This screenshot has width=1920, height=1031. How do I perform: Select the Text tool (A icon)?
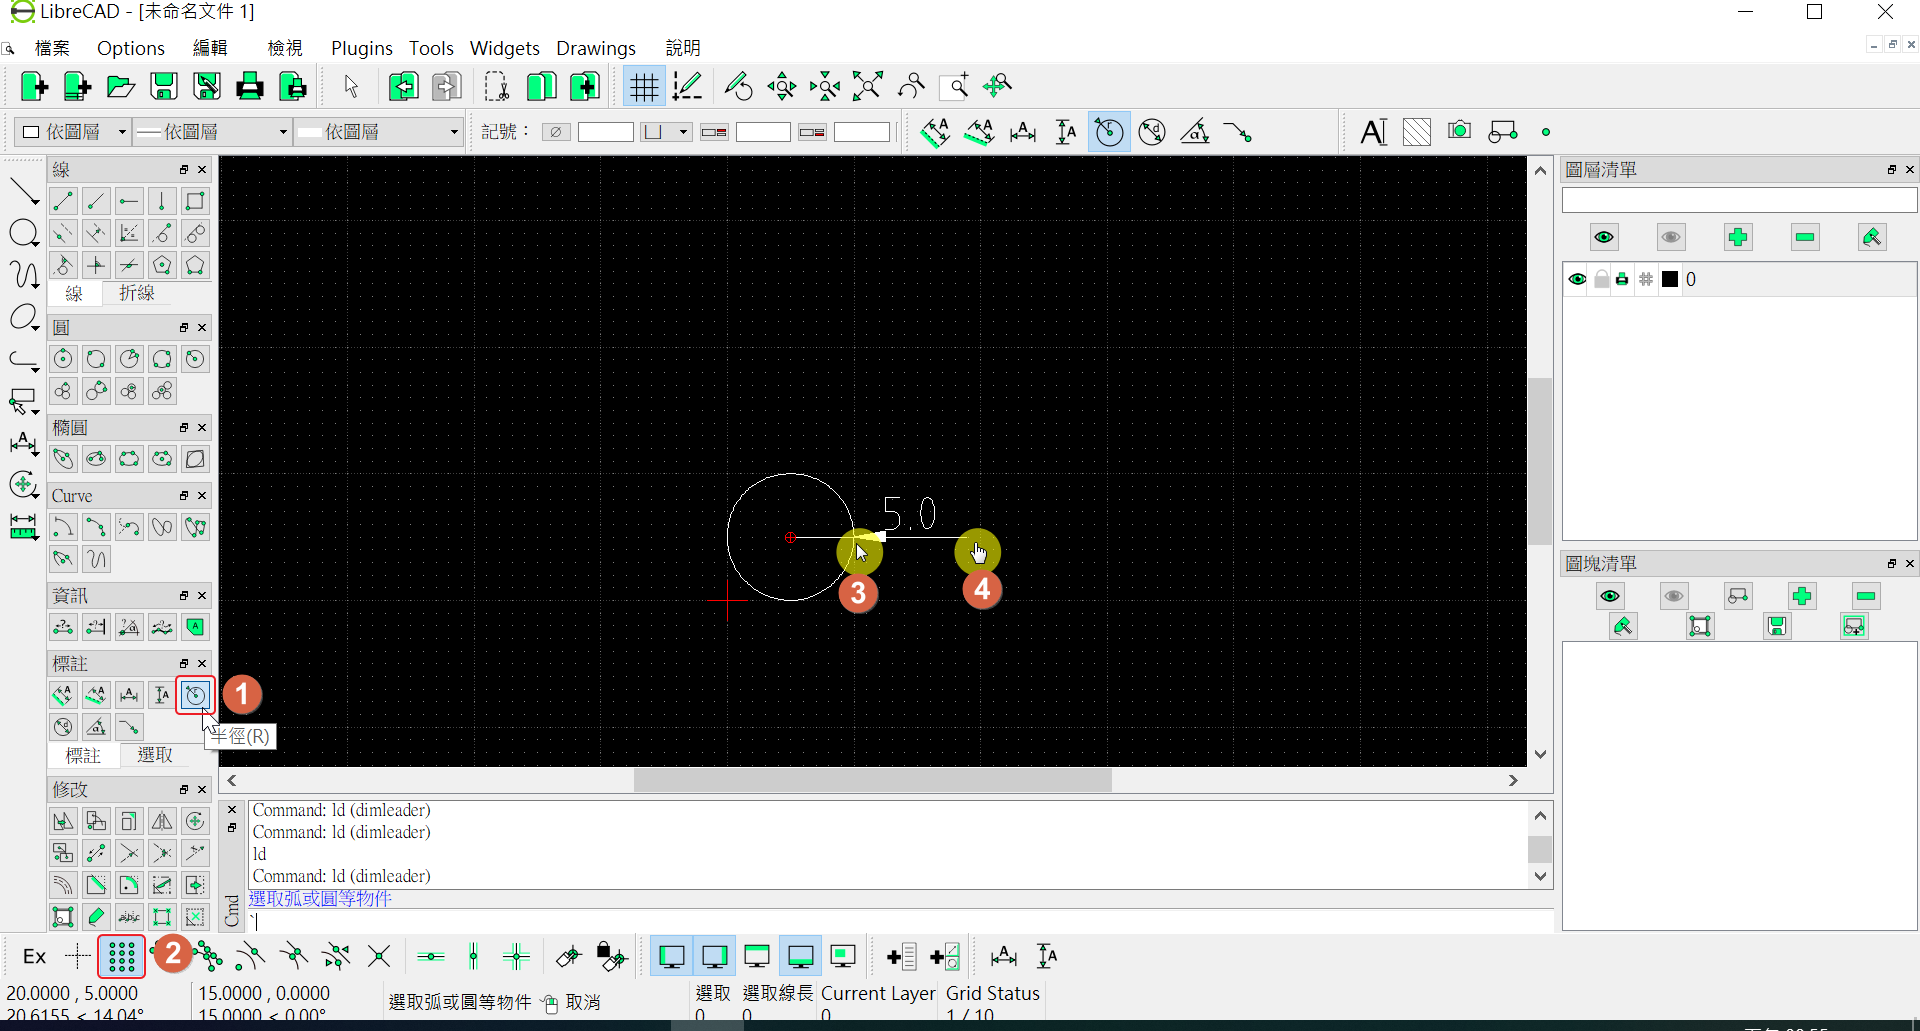click(x=1373, y=132)
